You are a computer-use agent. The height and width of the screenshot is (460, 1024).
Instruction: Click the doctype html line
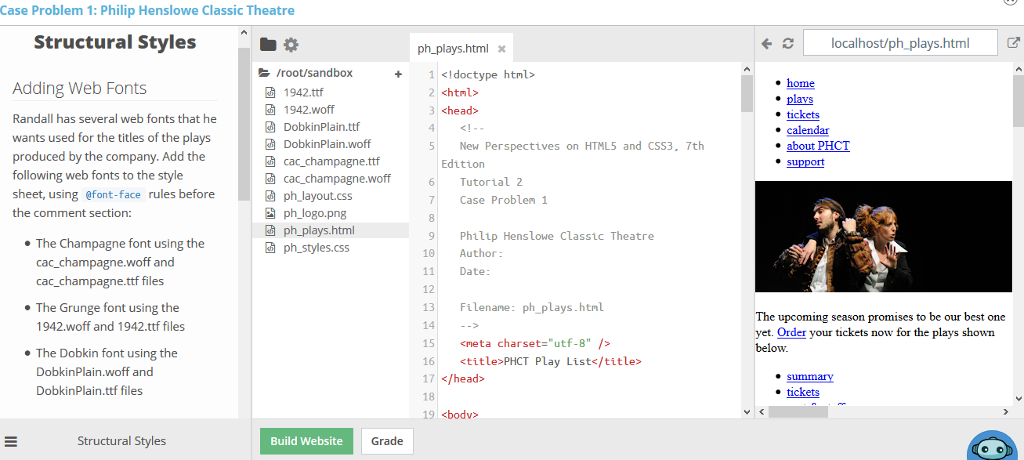(x=488, y=74)
